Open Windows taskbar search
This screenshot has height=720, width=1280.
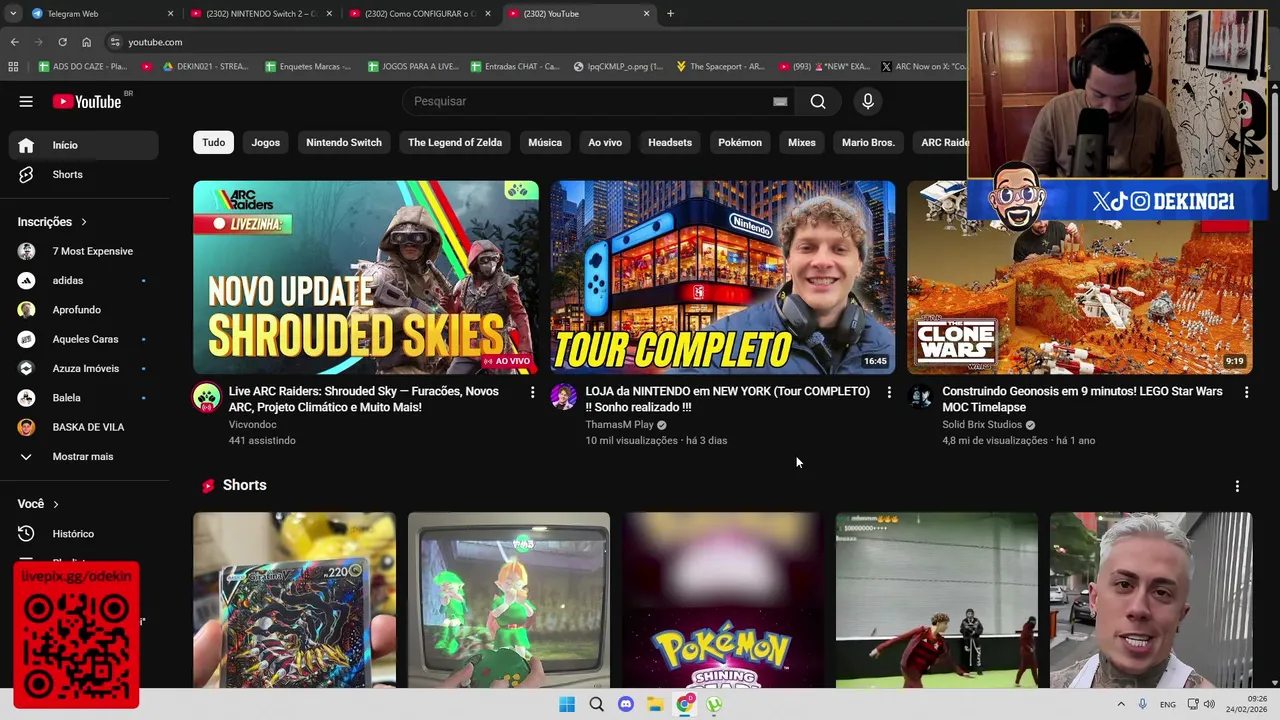[596, 704]
